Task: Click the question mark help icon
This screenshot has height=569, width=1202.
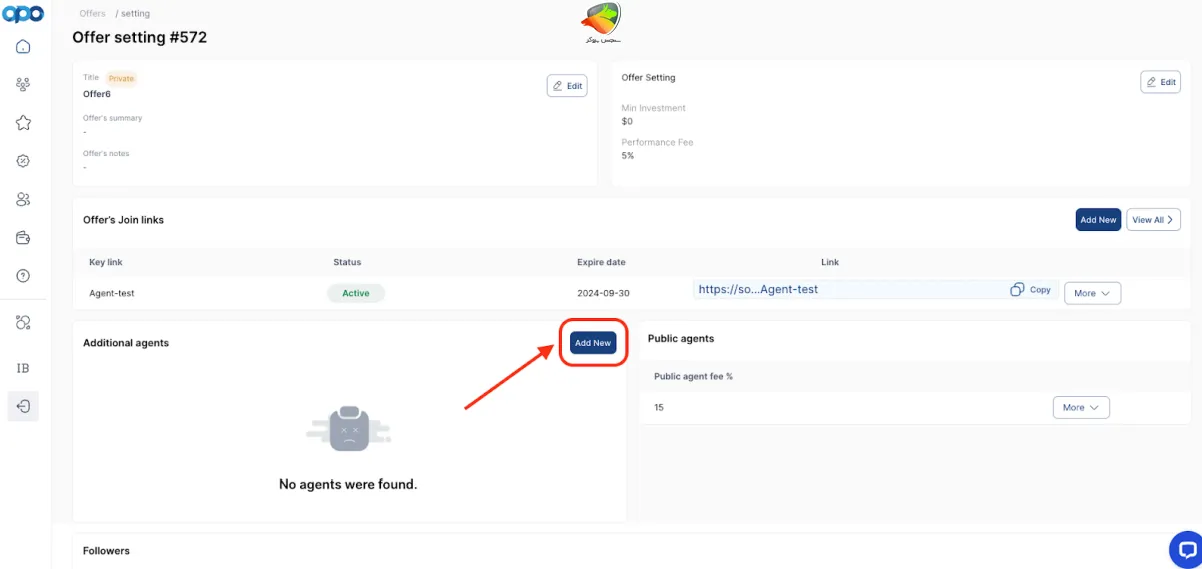Action: [x=23, y=276]
